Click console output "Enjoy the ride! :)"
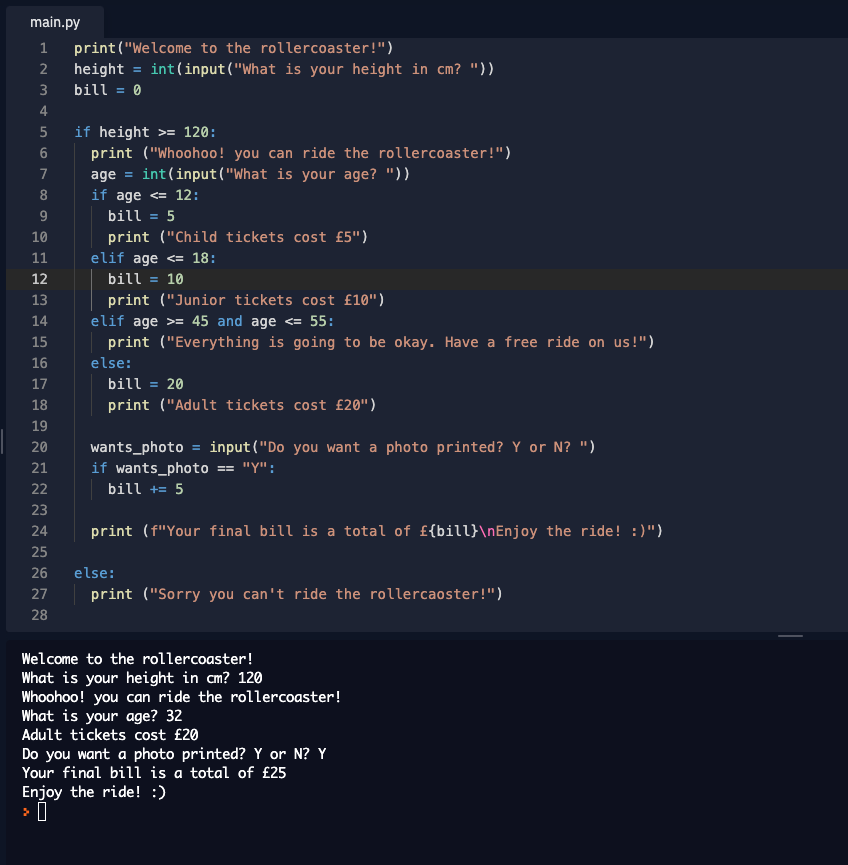Image resolution: width=848 pixels, height=865 pixels. coord(94,792)
